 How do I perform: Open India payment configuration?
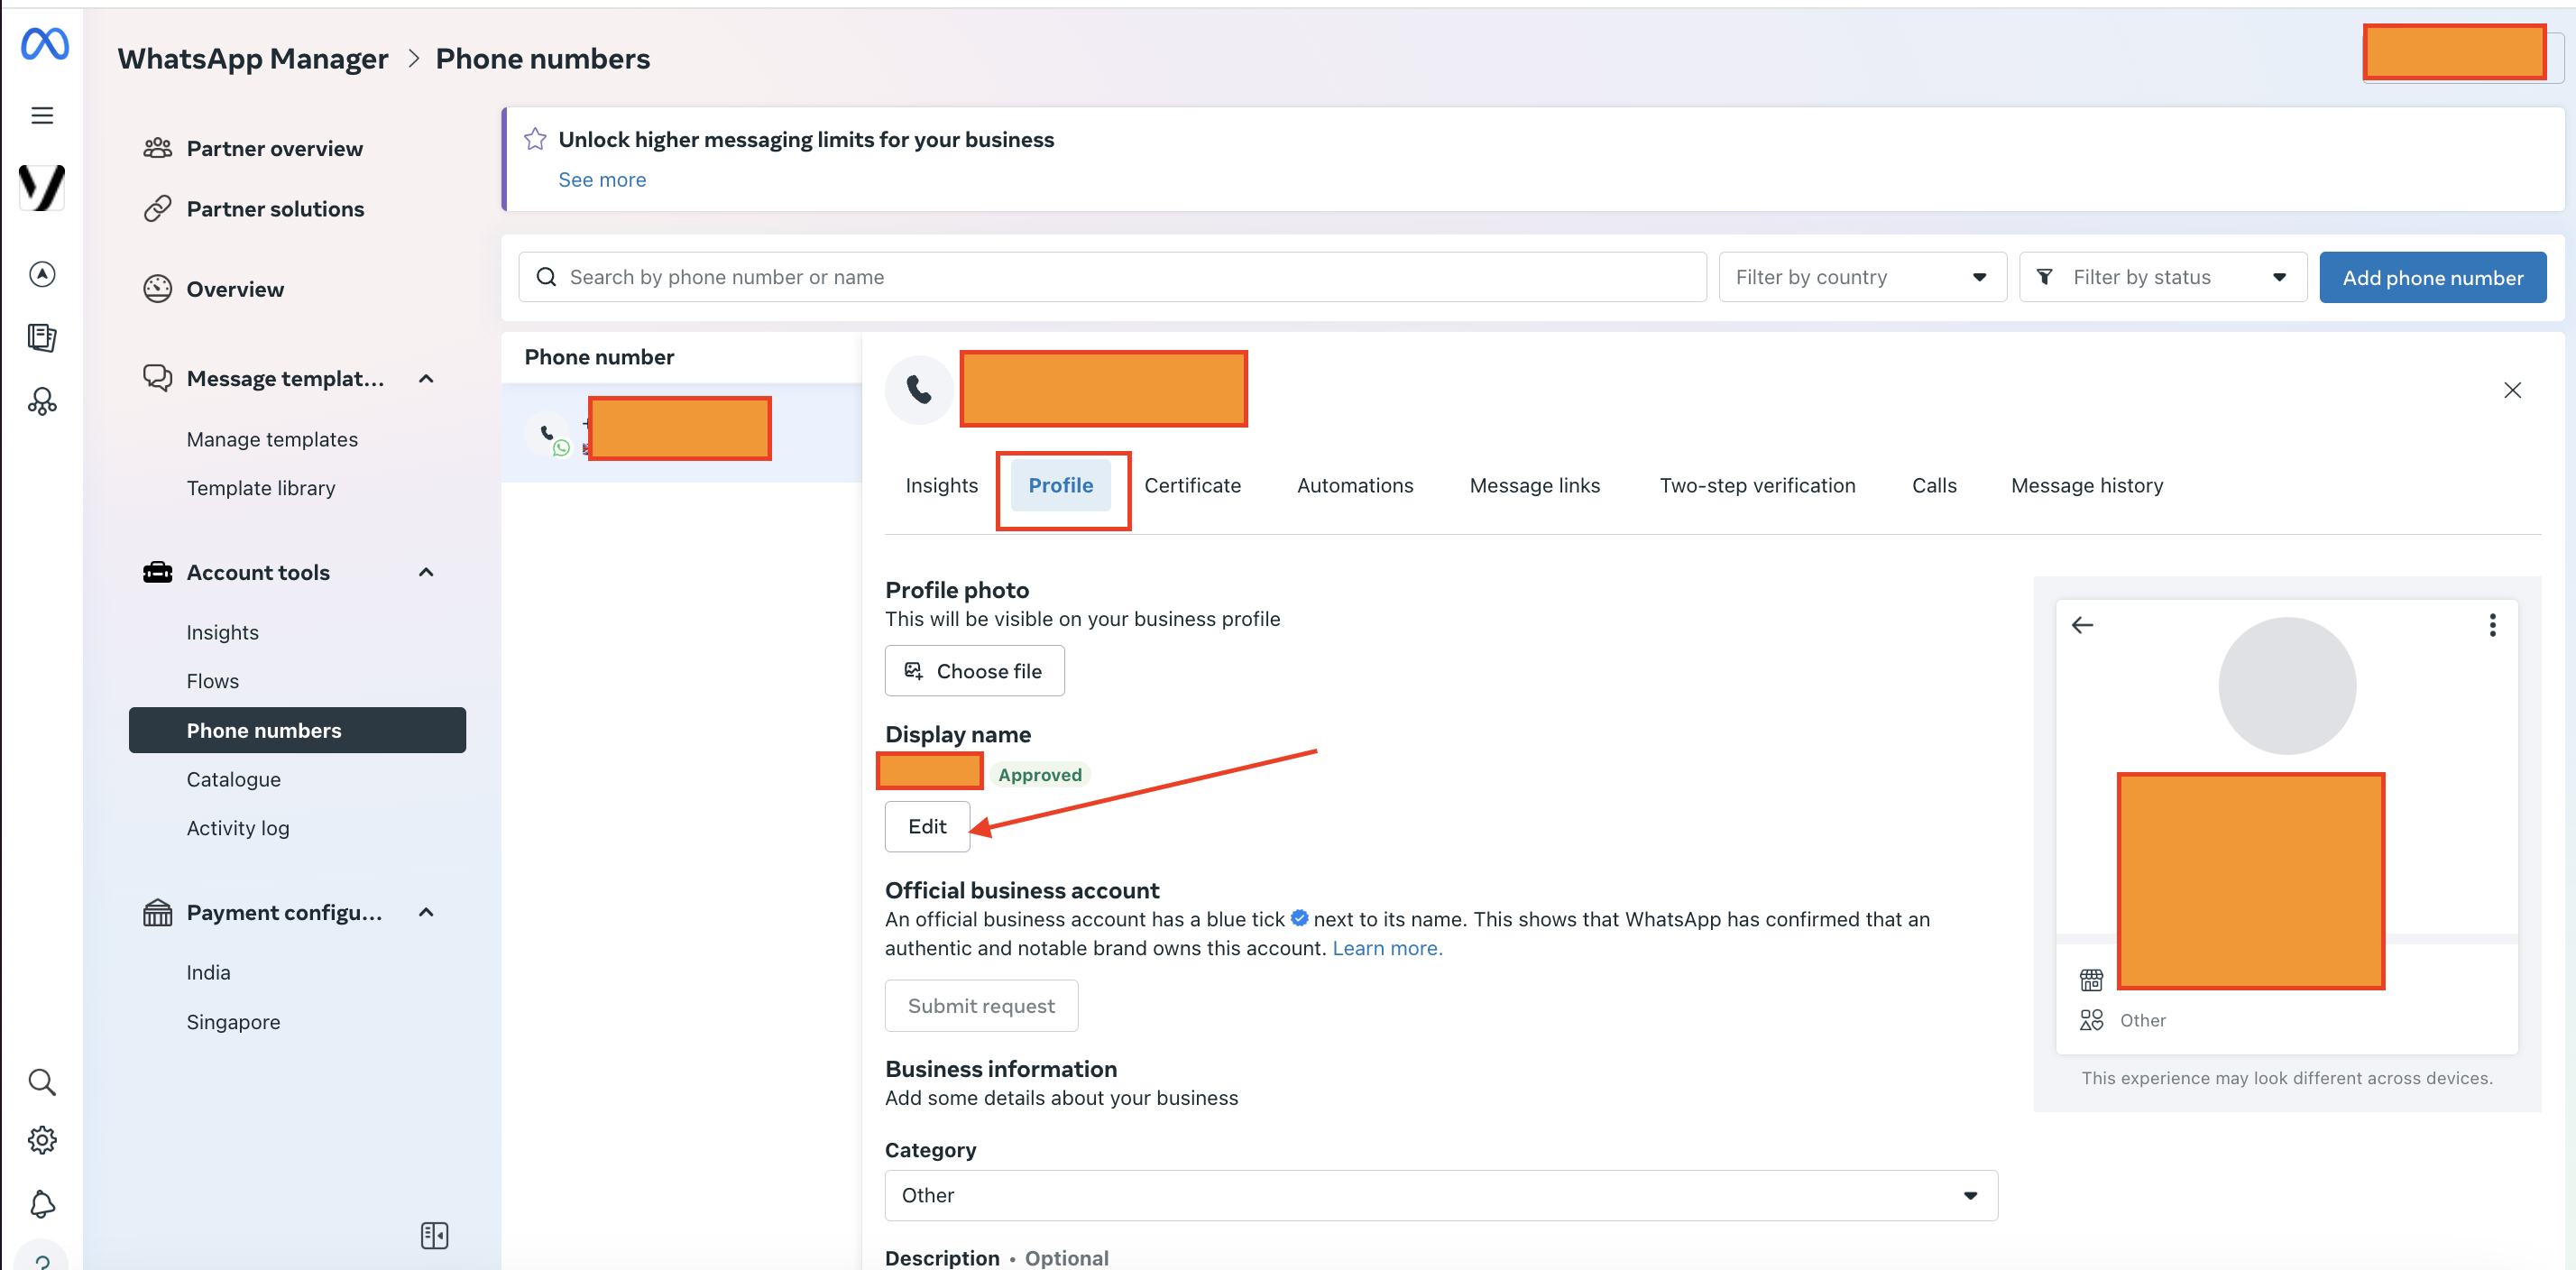point(208,973)
